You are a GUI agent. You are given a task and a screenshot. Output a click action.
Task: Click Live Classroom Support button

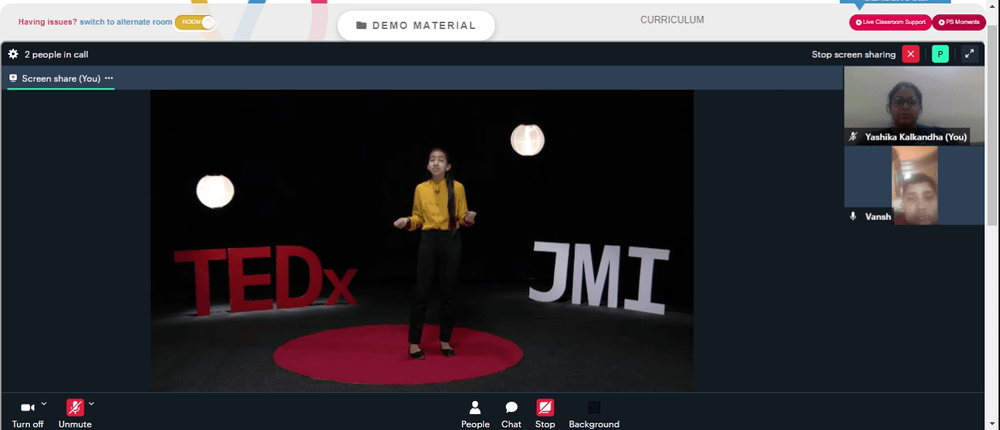pyautogui.click(x=890, y=22)
